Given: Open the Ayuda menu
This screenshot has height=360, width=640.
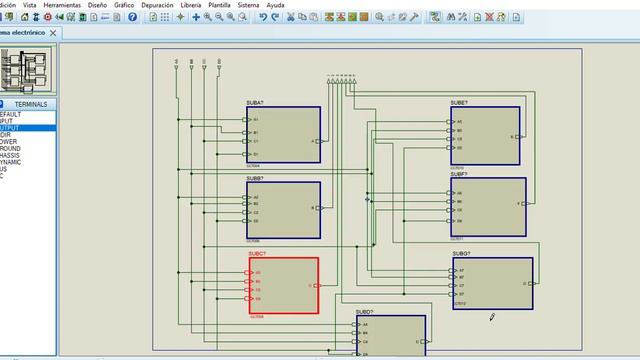Looking at the screenshot, I should pos(275,5).
